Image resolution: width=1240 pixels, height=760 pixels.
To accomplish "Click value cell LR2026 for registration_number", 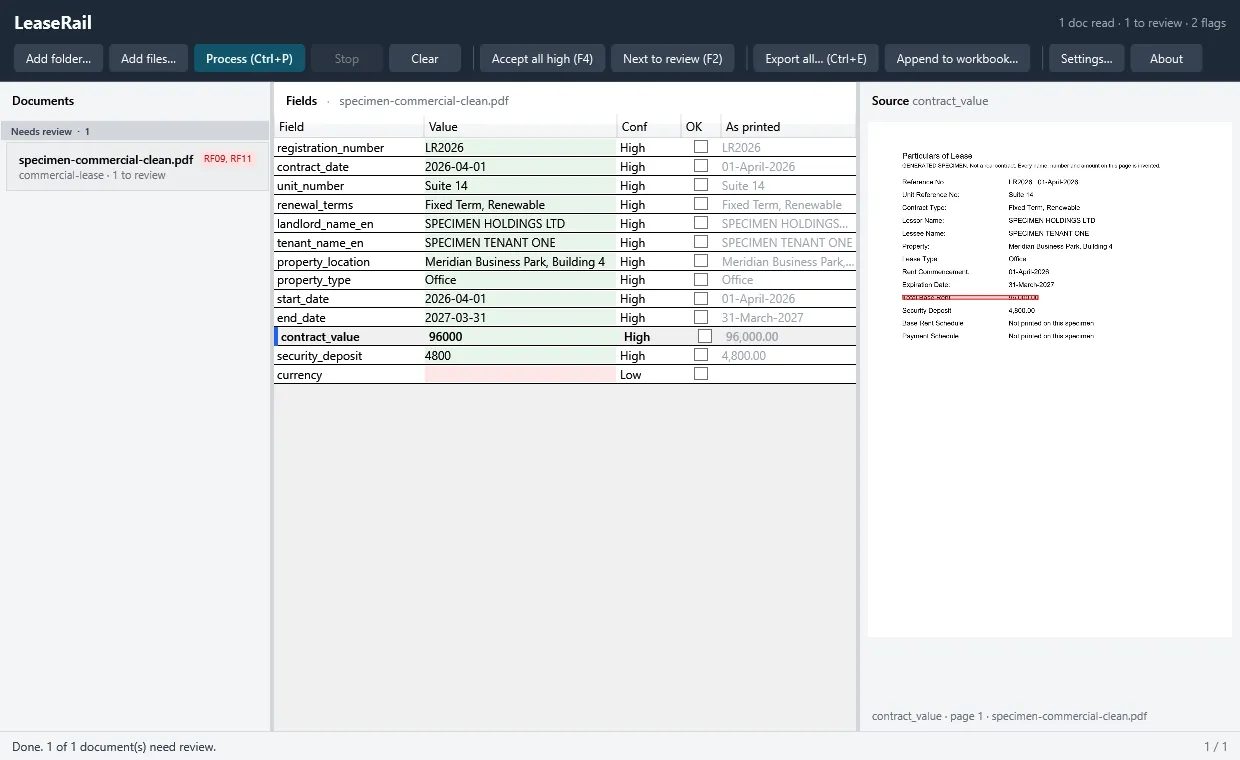I will pyautogui.click(x=520, y=147).
